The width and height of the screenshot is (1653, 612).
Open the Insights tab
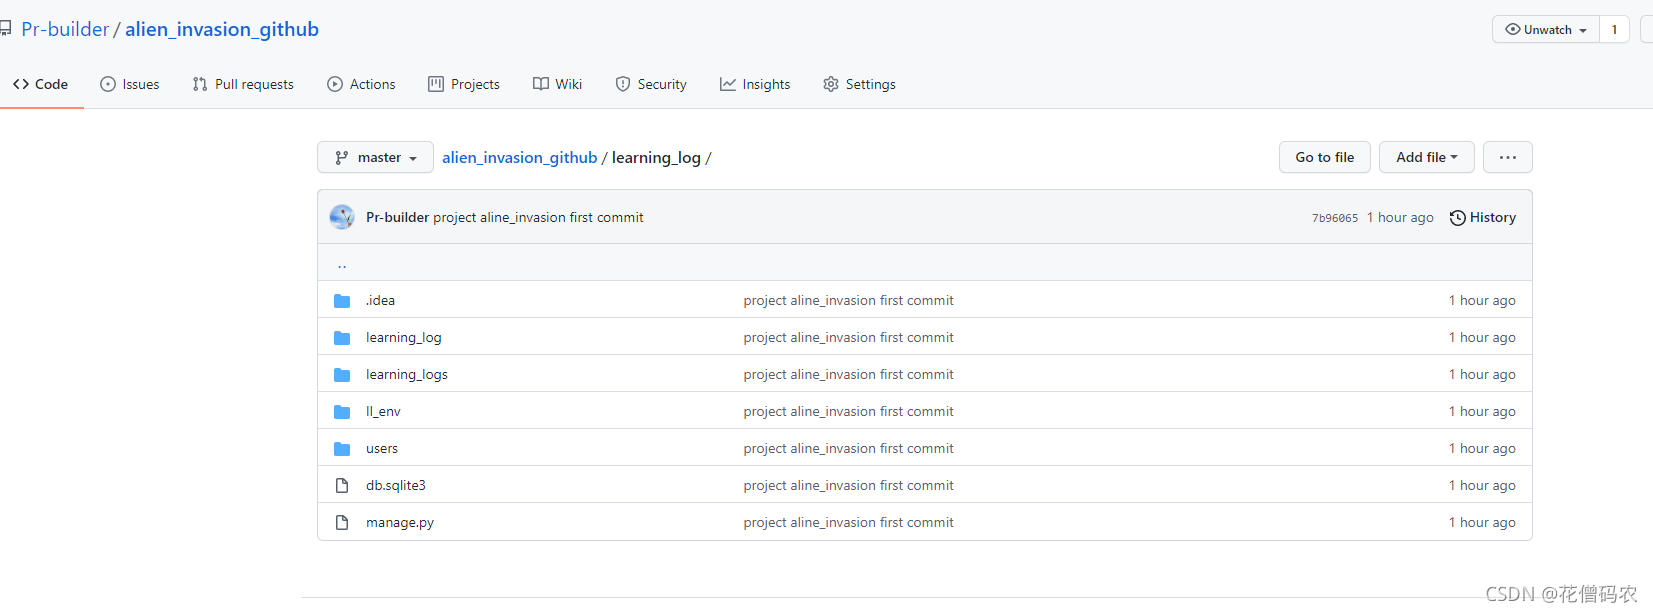click(755, 84)
